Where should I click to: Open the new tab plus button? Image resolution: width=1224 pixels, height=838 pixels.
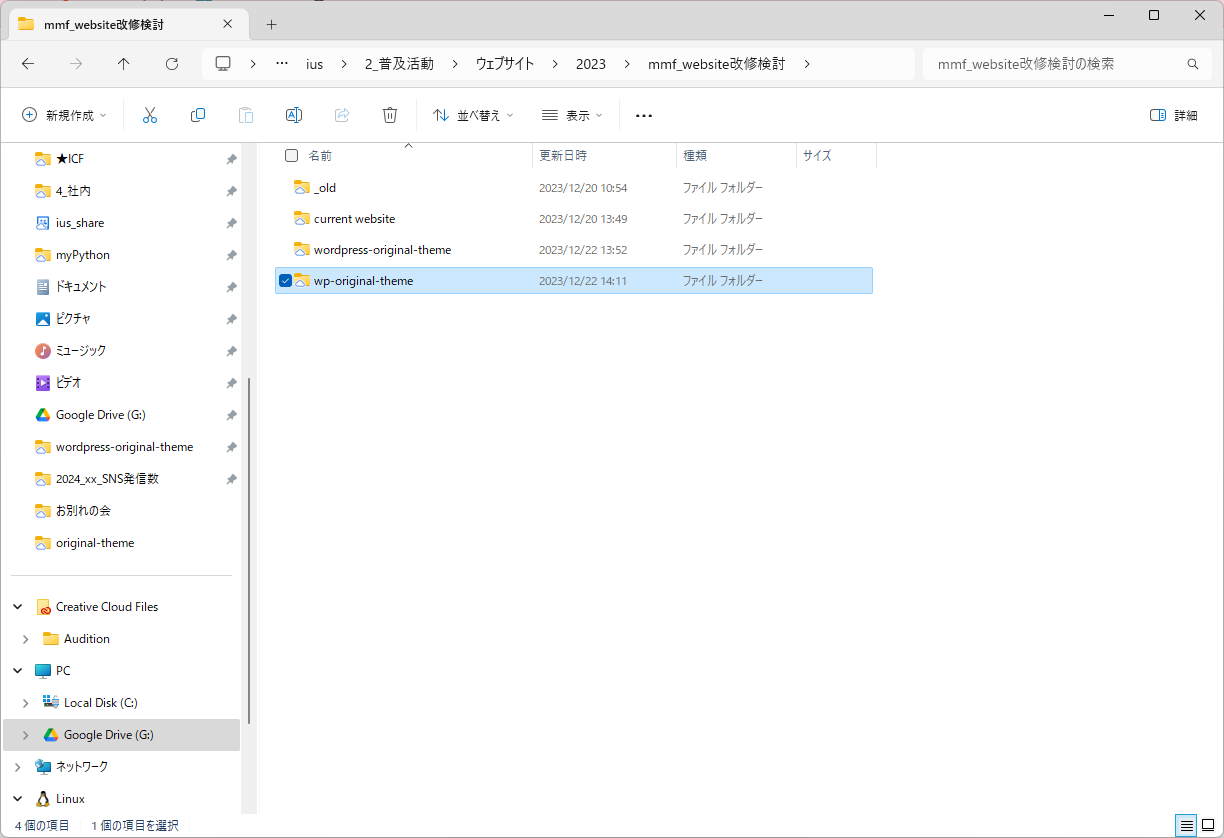pyautogui.click(x=271, y=24)
